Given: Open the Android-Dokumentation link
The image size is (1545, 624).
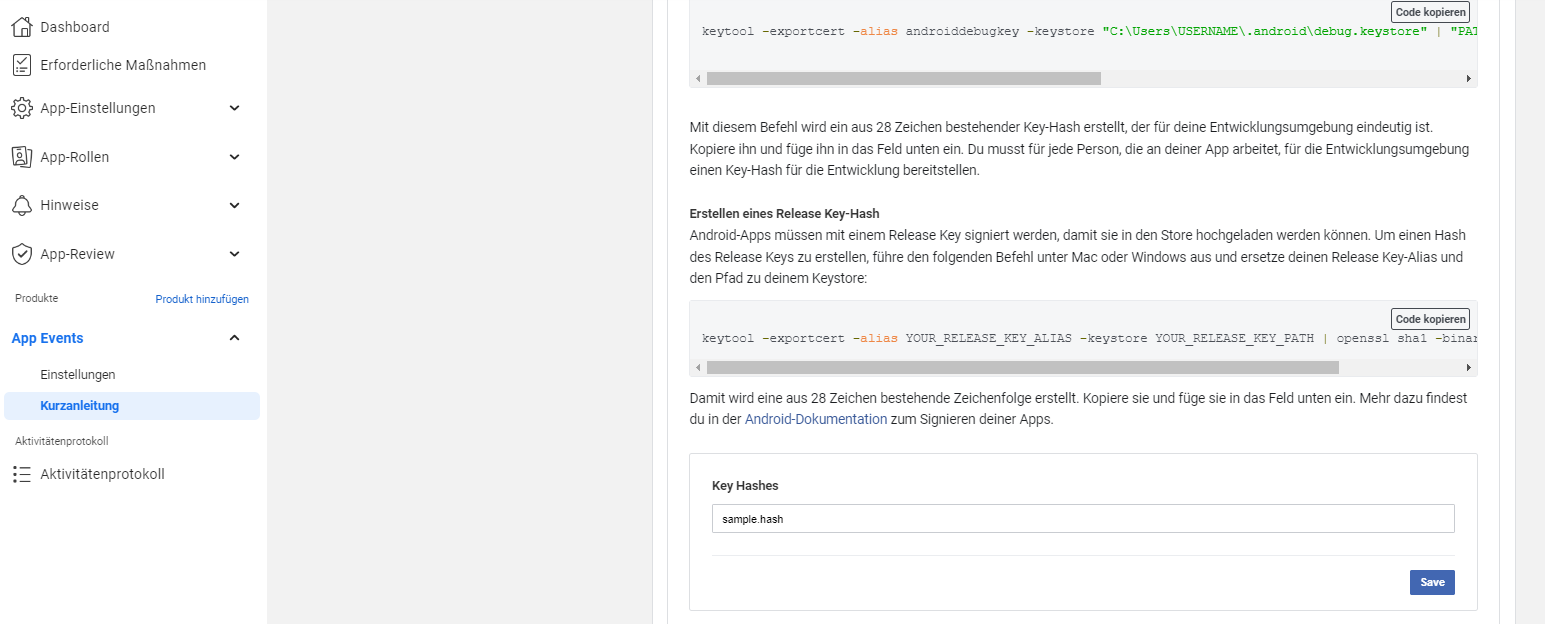Looking at the screenshot, I should pyautogui.click(x=816, y=419).
